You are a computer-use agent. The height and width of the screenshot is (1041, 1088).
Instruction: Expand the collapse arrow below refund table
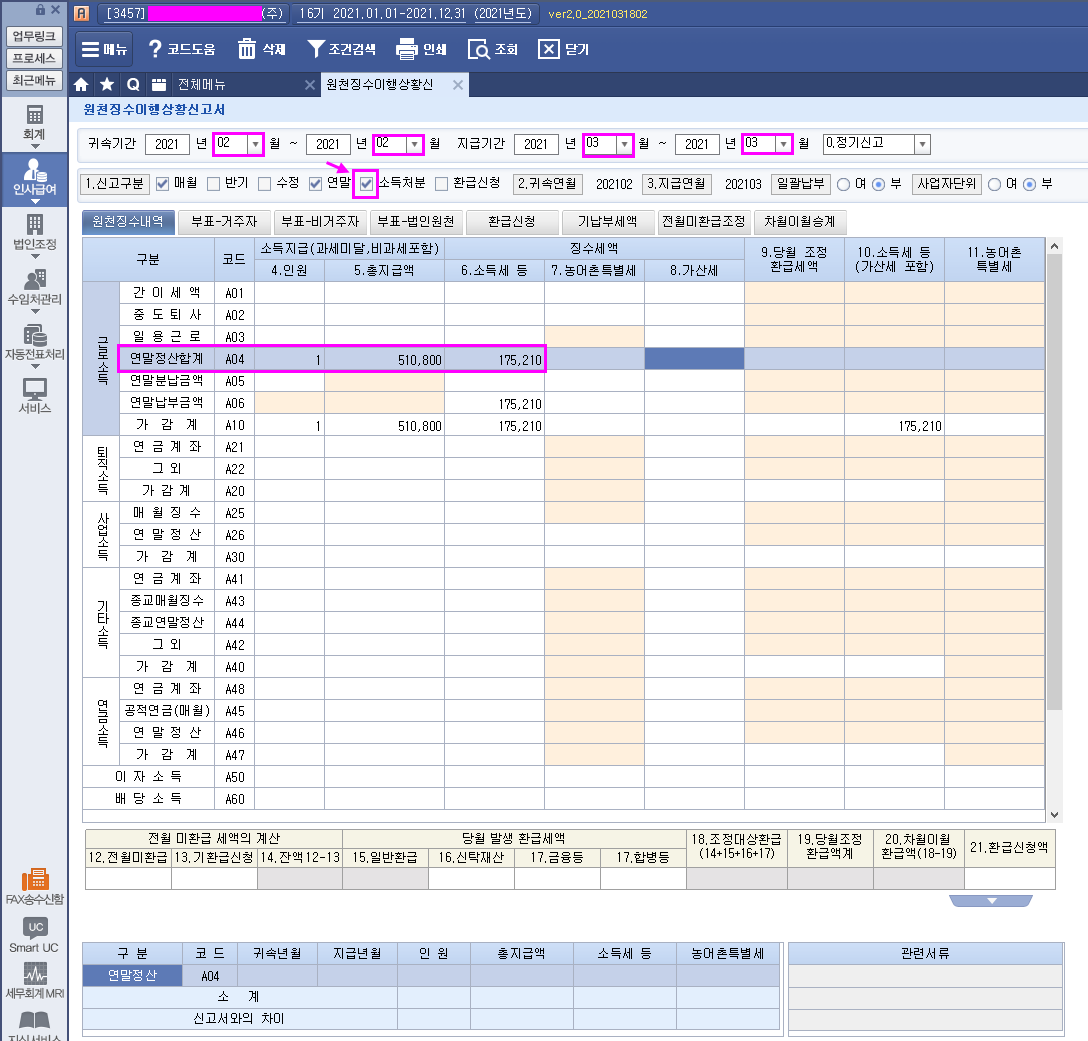click(x=991, y=901)
